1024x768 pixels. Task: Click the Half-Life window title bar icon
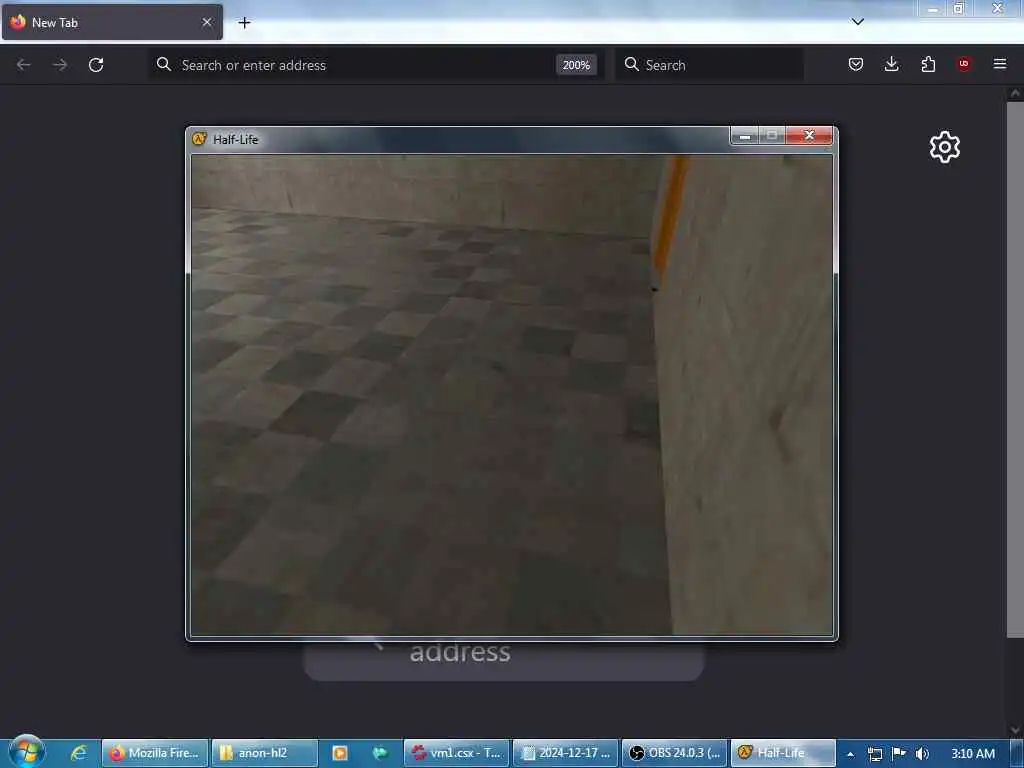click(199, 138)
